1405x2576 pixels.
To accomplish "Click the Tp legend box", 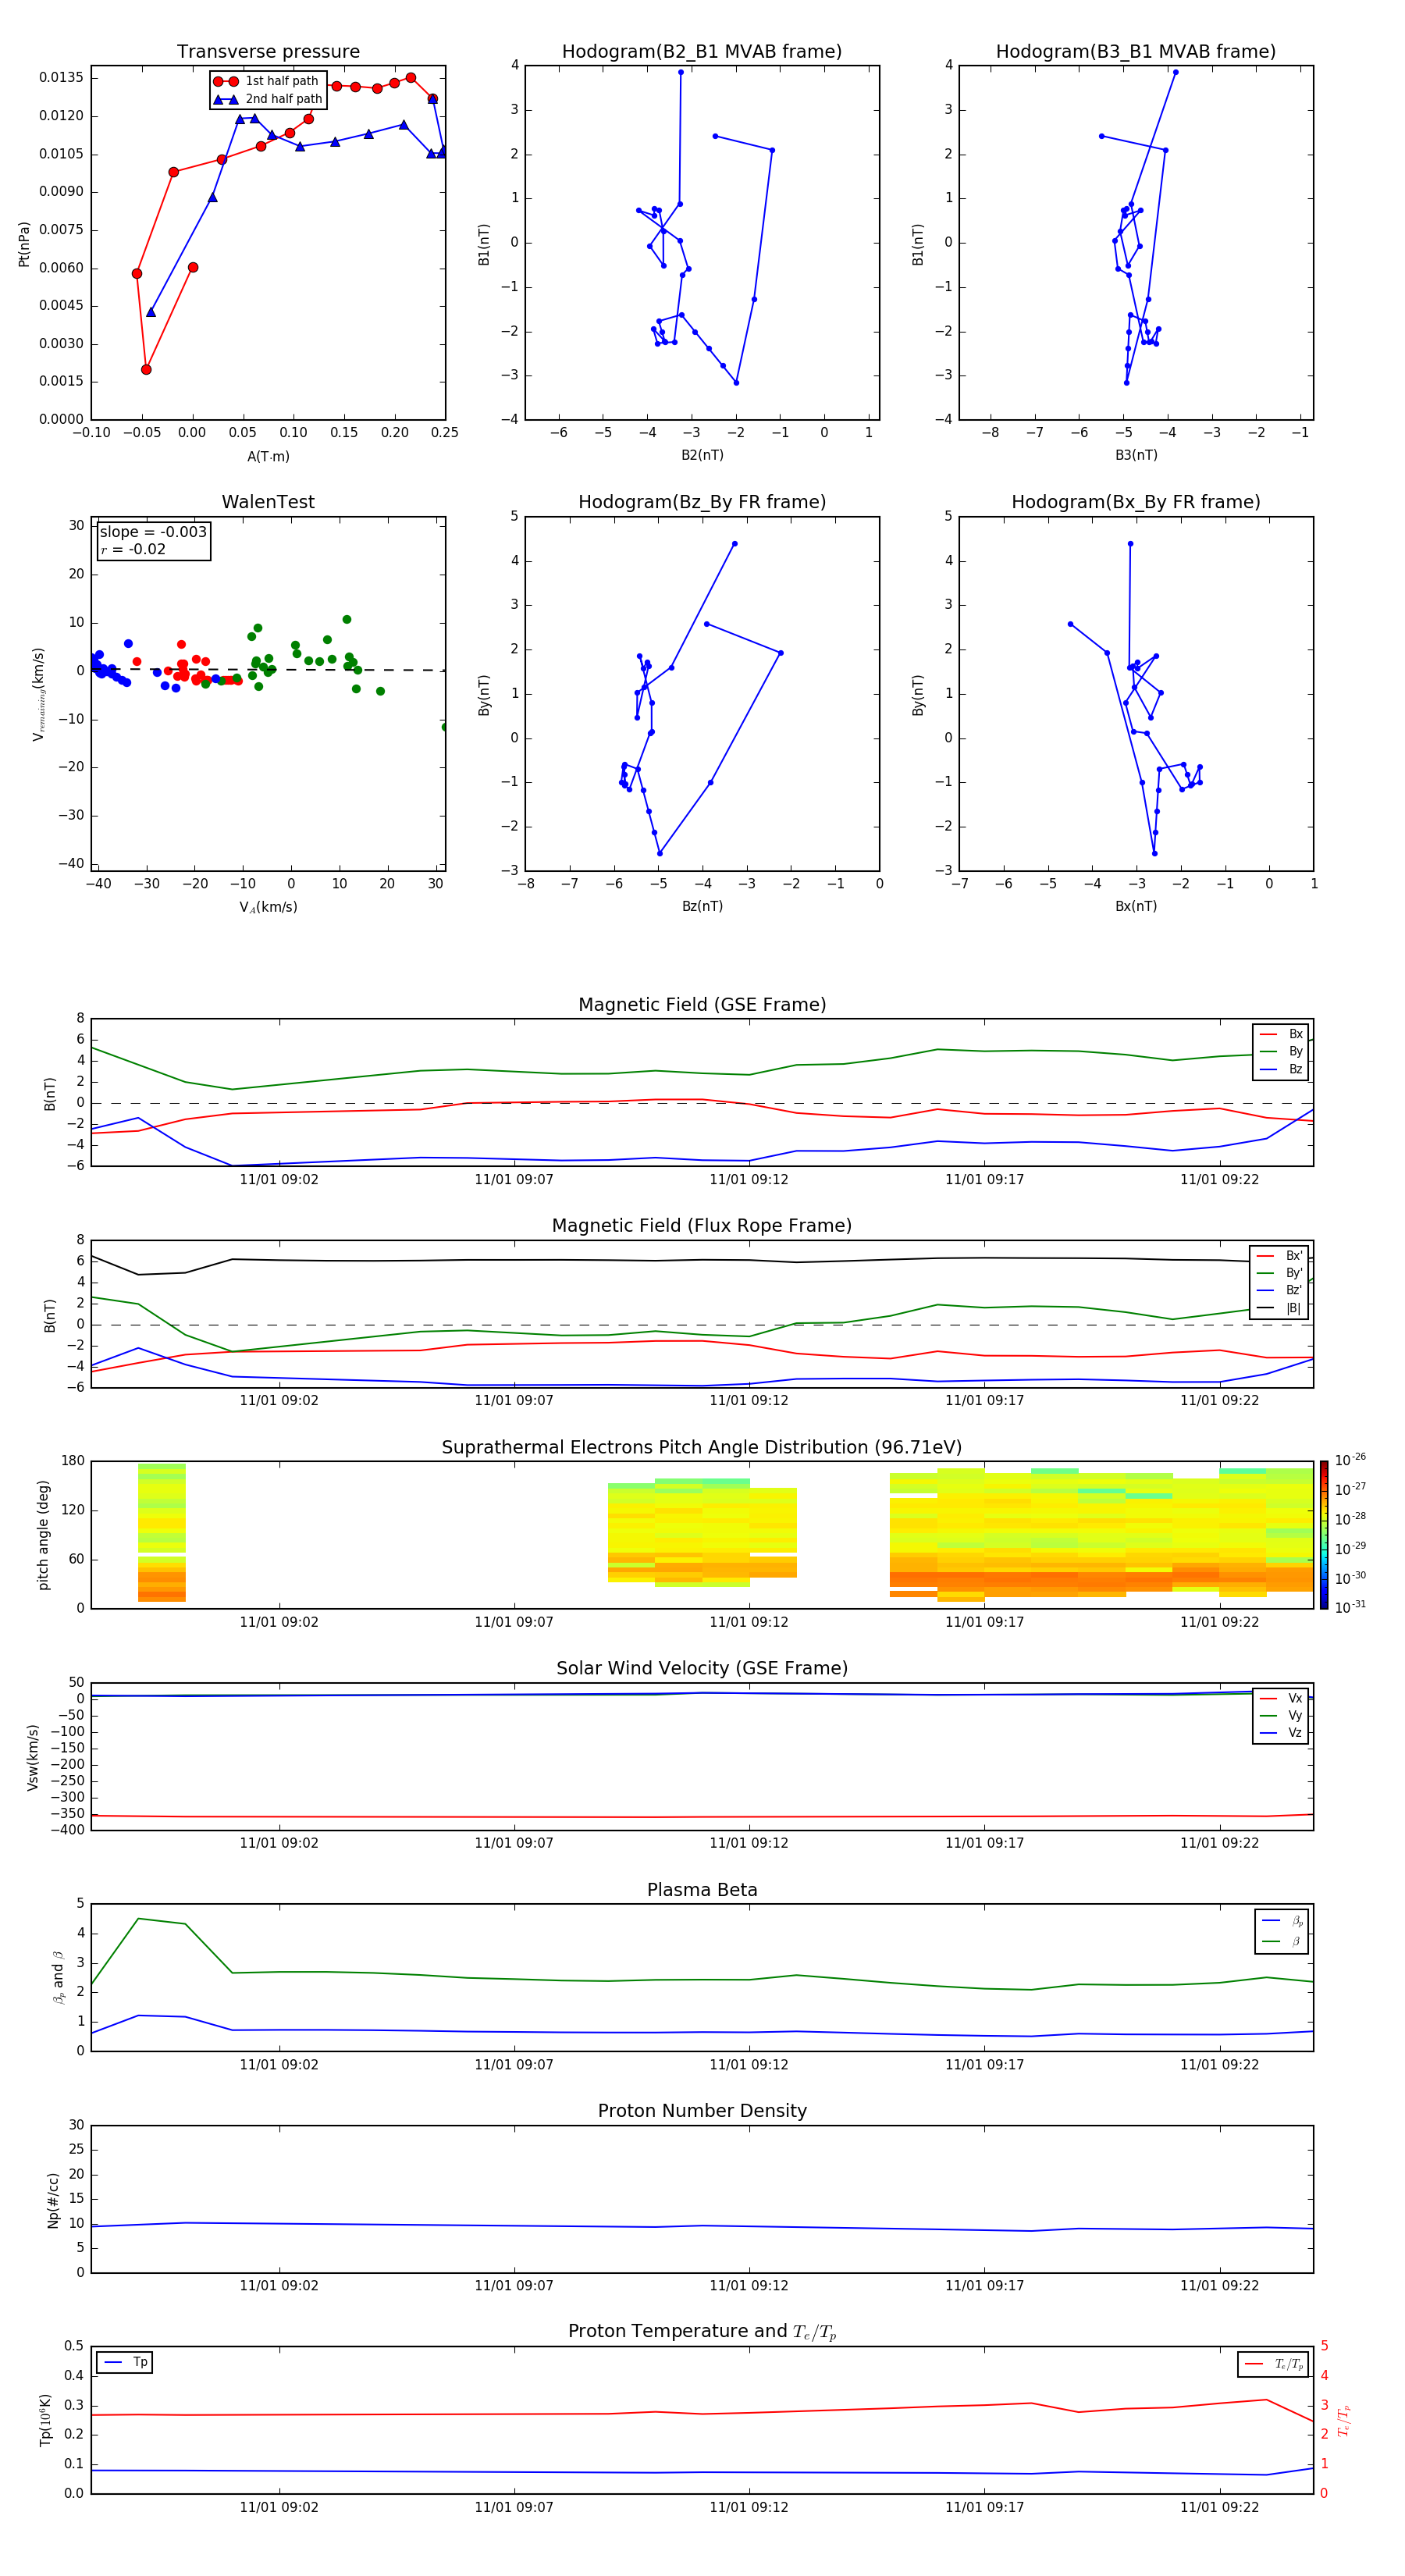I will point(125,2362).
